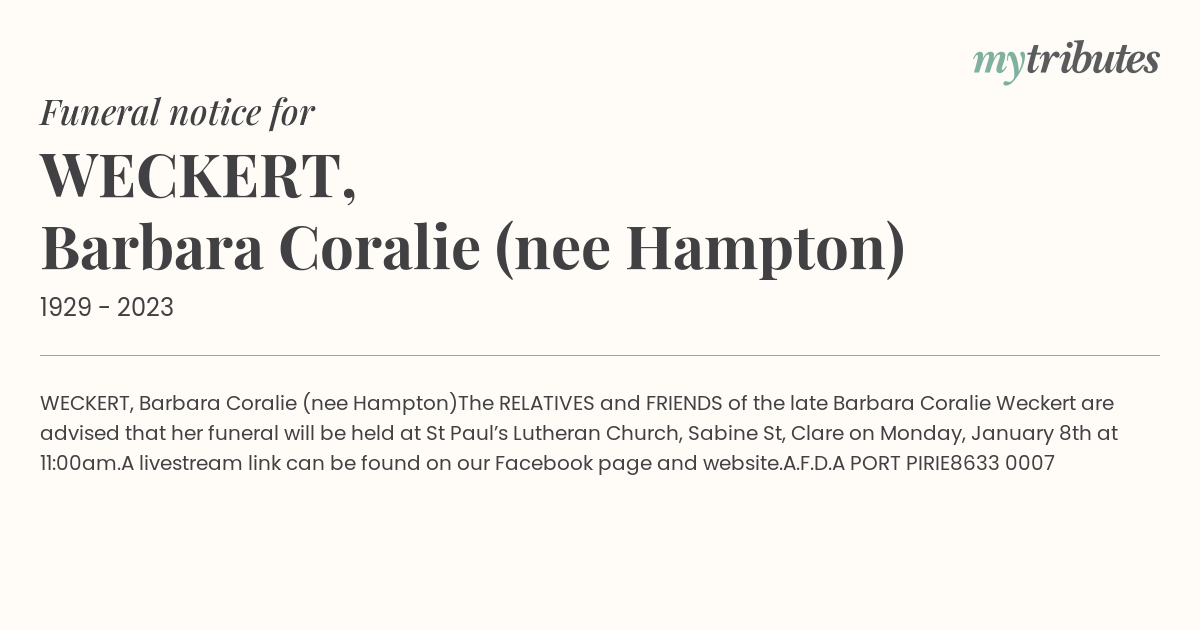Select the 'Funeral notice for' italic heading
Image resolution: width=1200 pixels, height=630 pixels.
pyautogui.click(x=177, y=112)
